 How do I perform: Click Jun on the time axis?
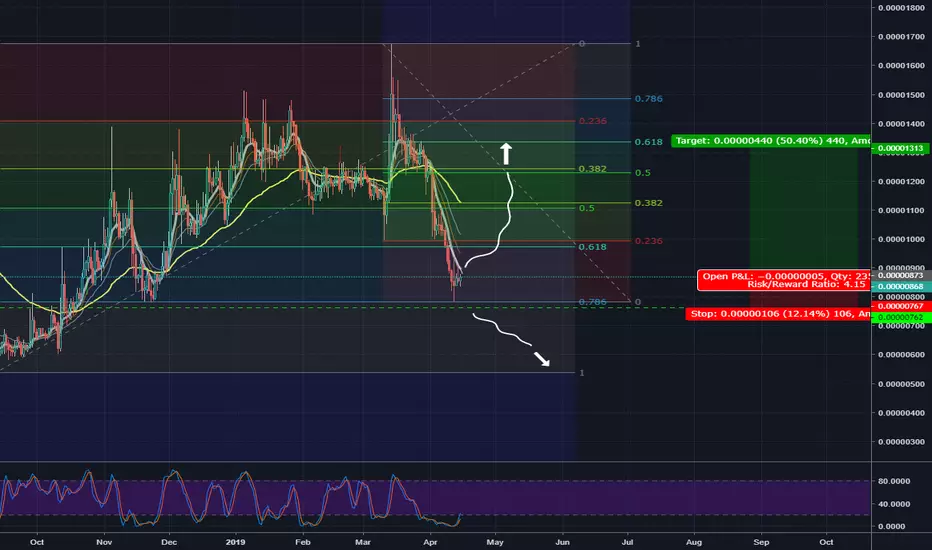[x=562, y=542]
